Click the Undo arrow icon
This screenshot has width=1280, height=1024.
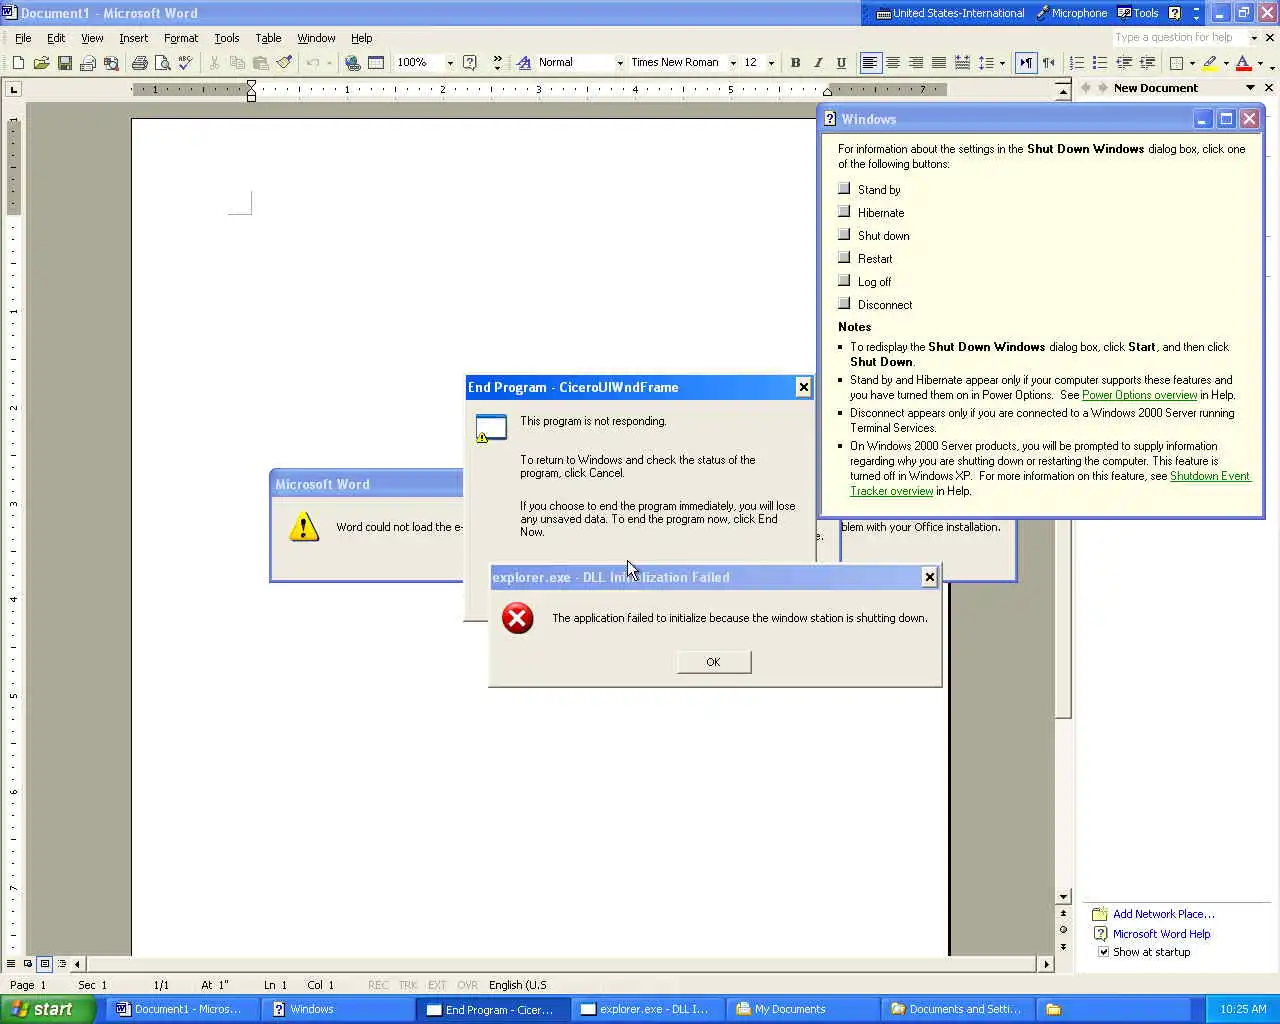[312, 63]
